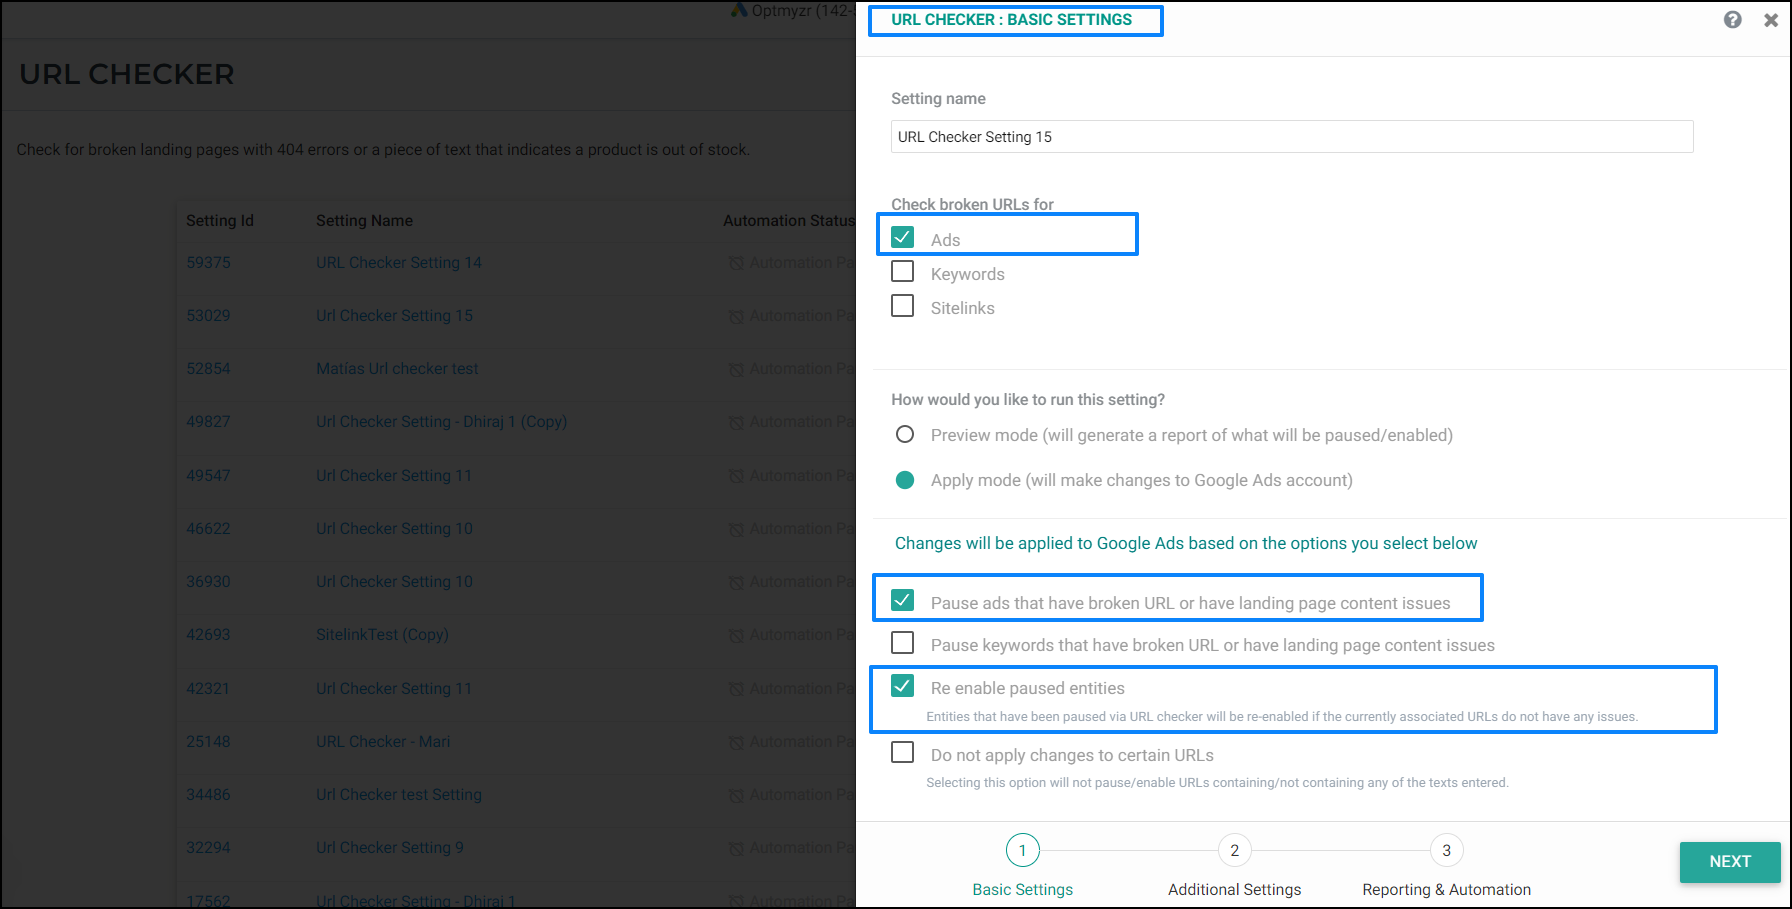Click the URL CHECKER page heading
The width and height of the screenshot is (1792, 909).
127,74
